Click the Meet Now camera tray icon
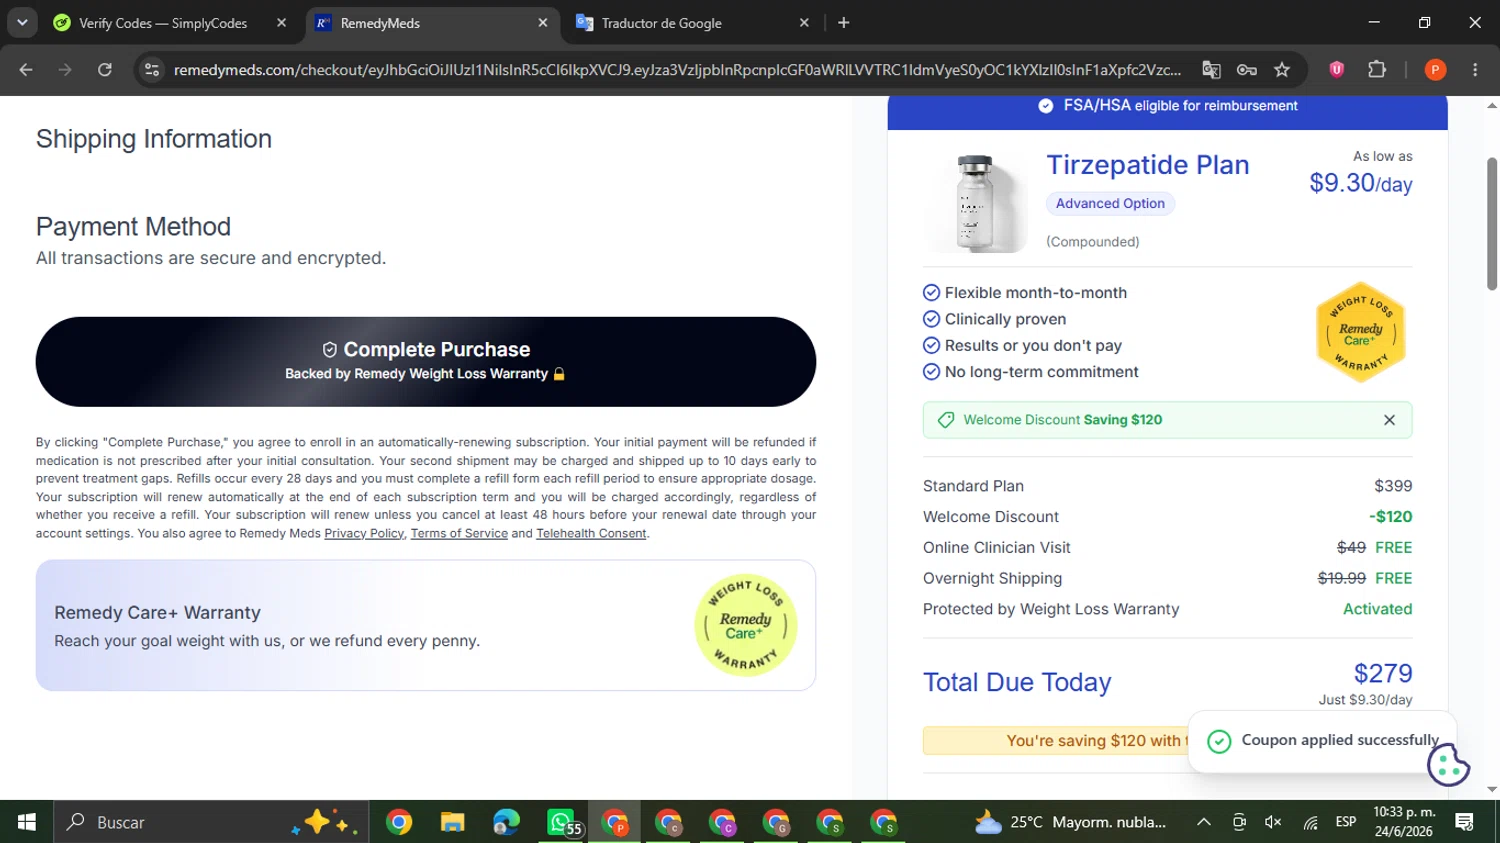Image resolution: width=1500 pixels, height=843 pixels. tap(1239, 822)
